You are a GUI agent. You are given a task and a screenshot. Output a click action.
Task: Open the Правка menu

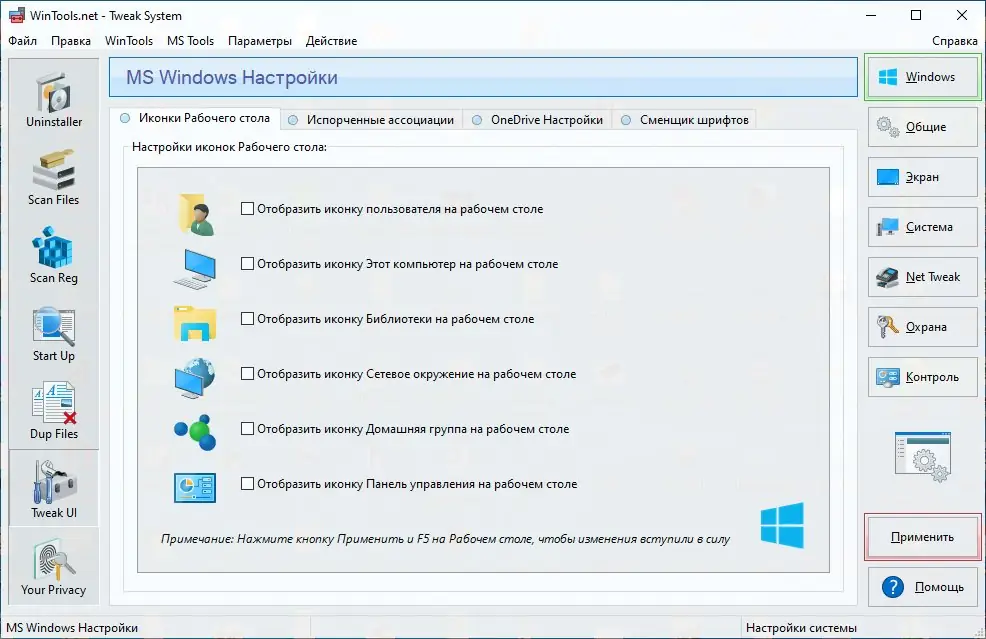coord(71,41)
